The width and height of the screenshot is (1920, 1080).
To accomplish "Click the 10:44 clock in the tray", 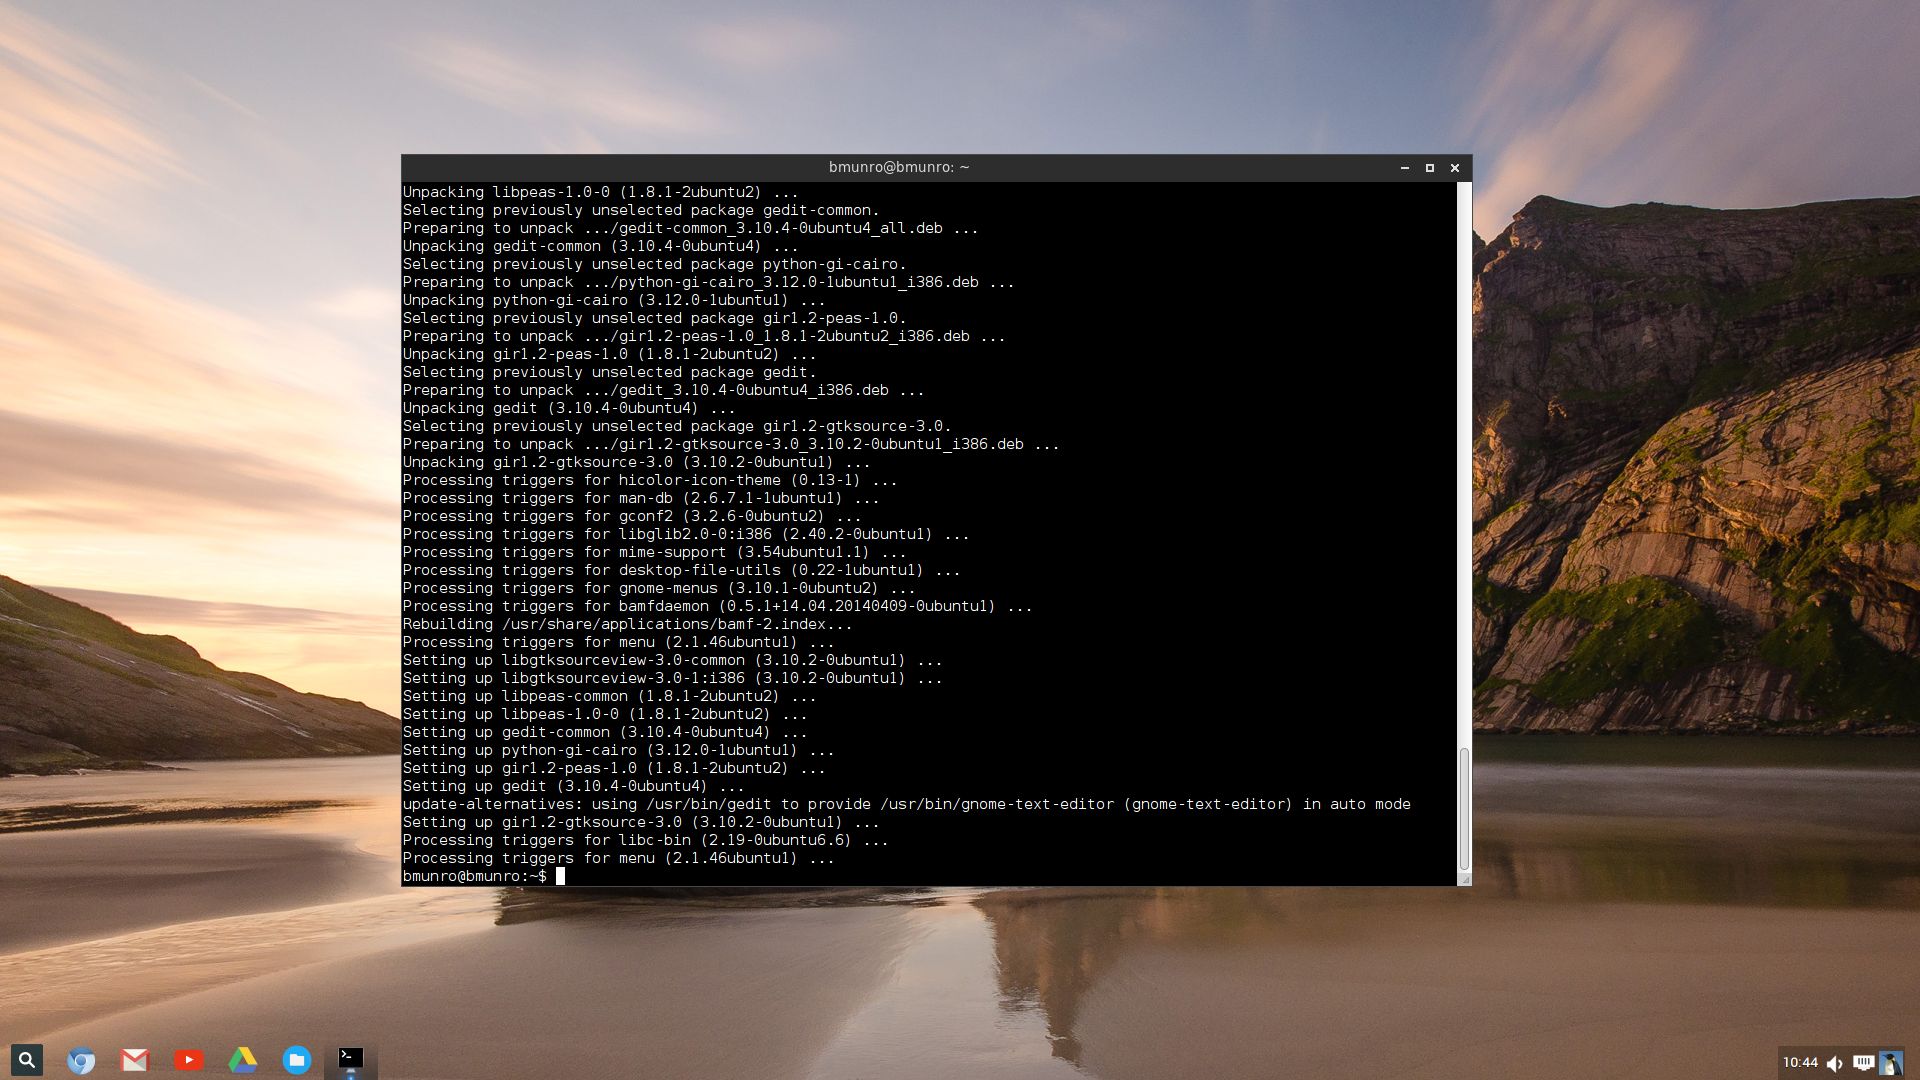I will coord(1800,1062).
